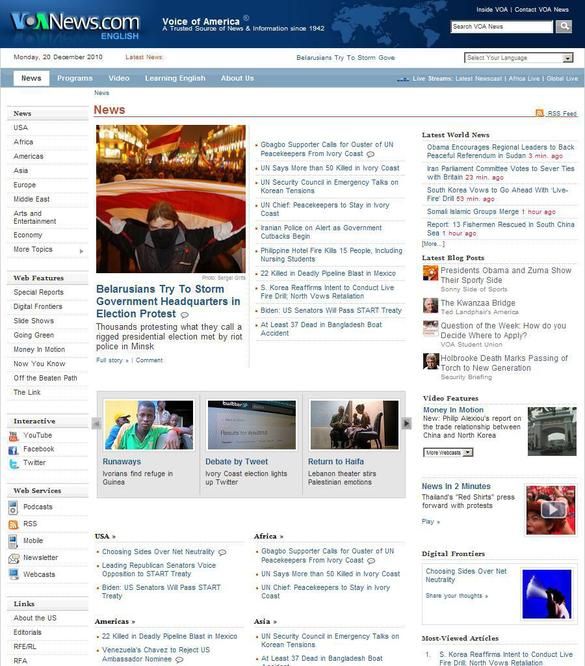Screen dimensions: 585x666
Task: Click the search magnifier button
Action: click(x=564, y=26)
